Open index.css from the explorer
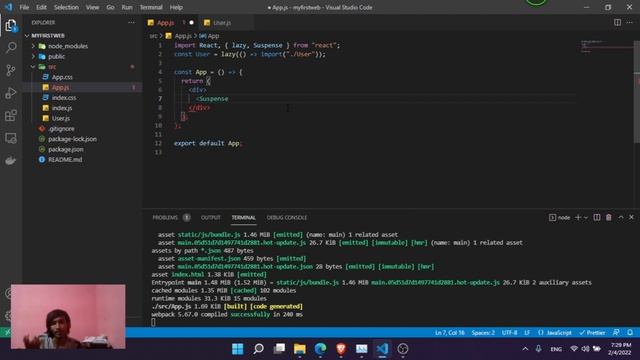This screenshot has height=360, width=640. [64, 98]
